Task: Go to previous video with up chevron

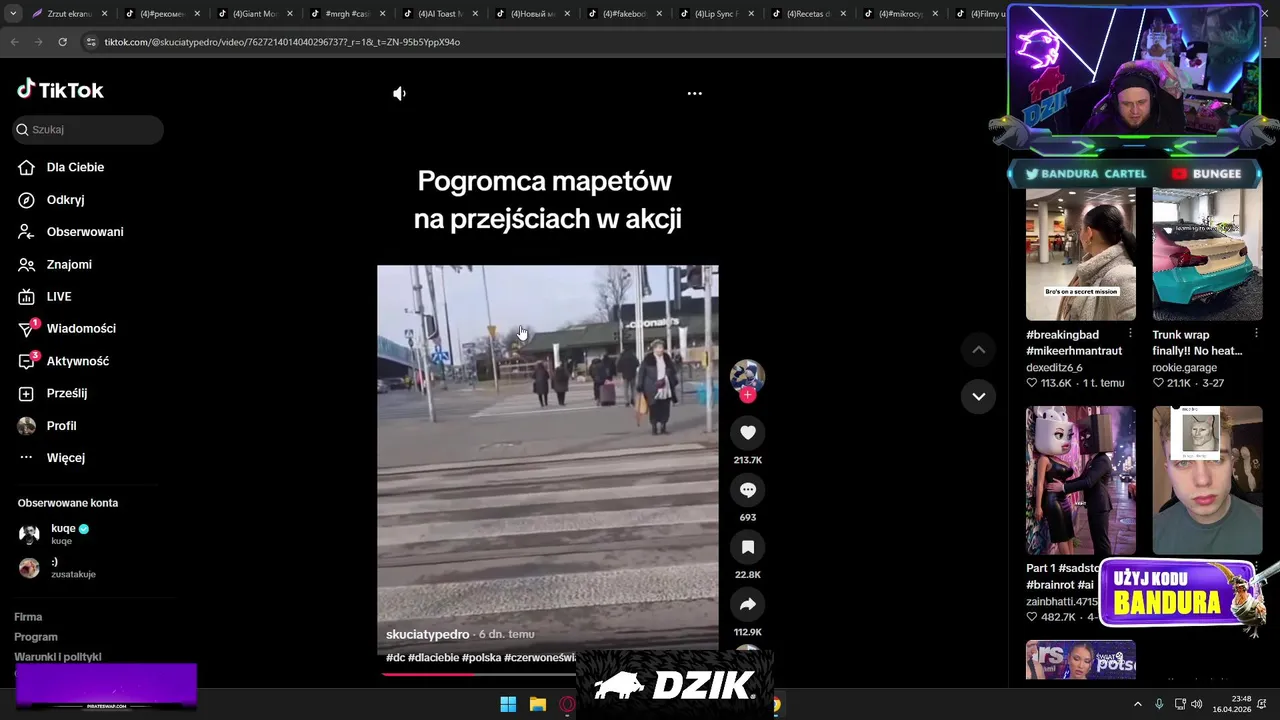Action: click(978, 349)
